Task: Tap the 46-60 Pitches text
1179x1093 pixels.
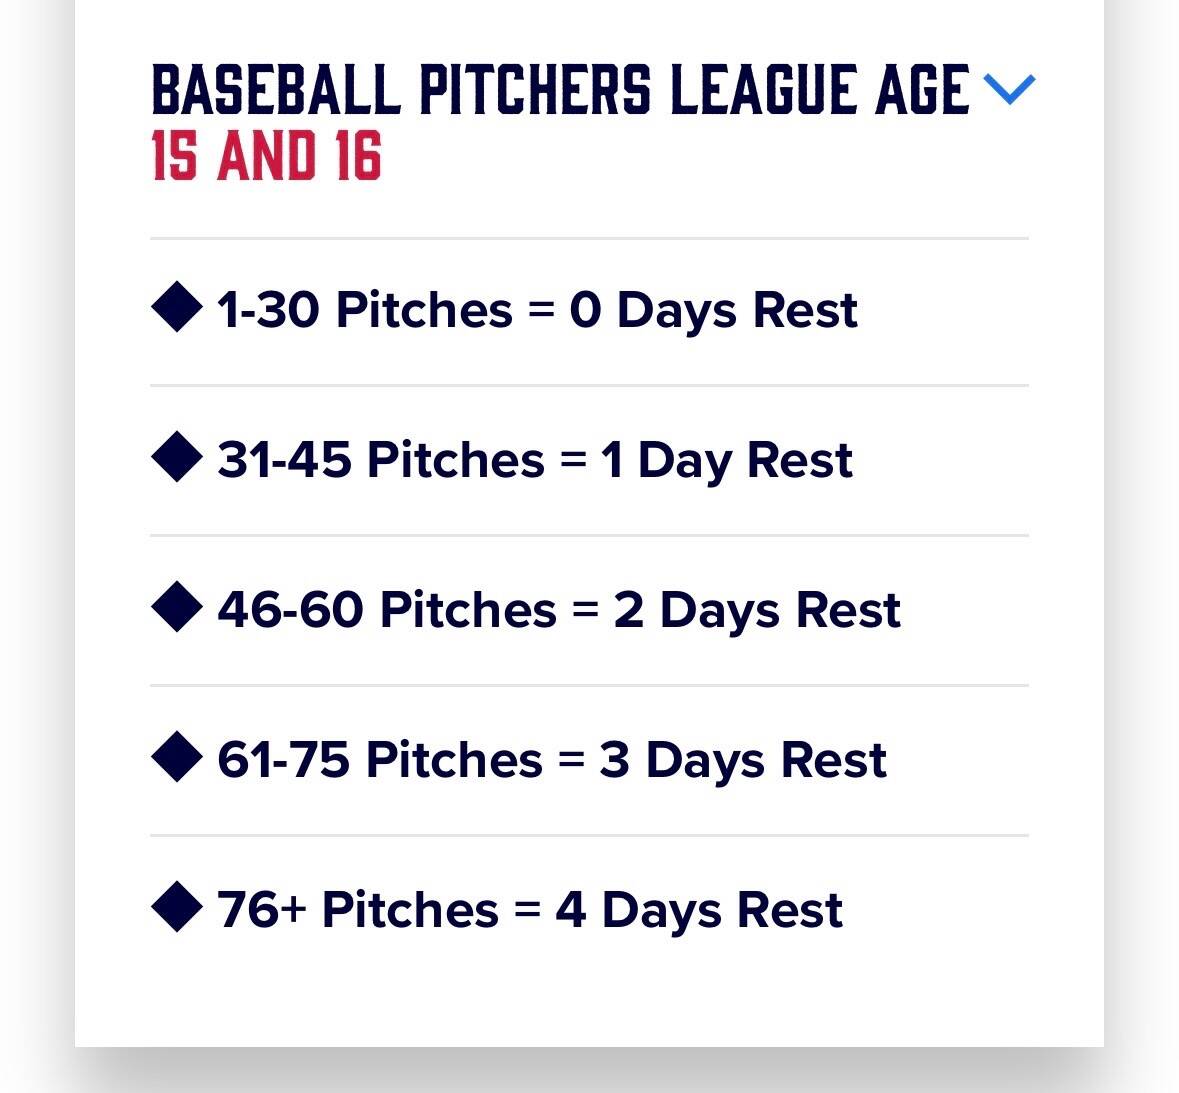Action: pyautogui.click(x=387, y=610)
